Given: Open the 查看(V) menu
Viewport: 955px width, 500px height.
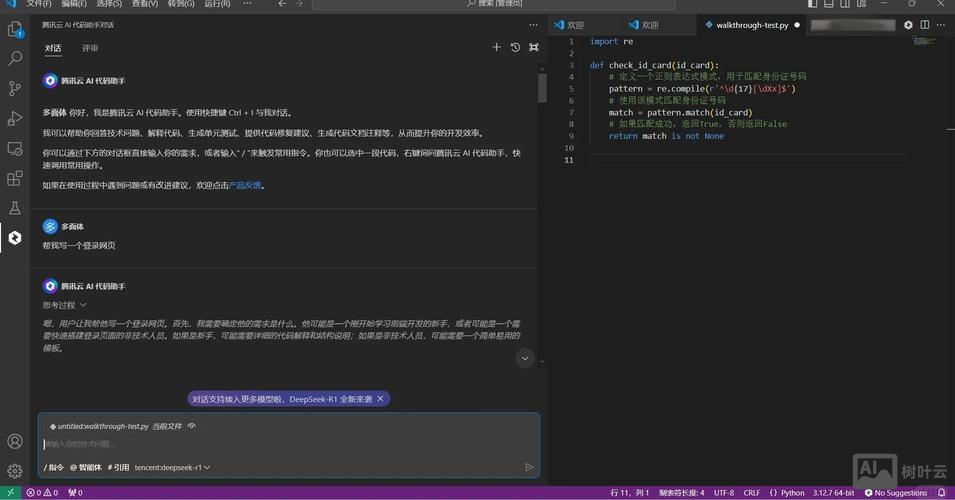Looking at the screenshot, I should click(x=145, y=4).
